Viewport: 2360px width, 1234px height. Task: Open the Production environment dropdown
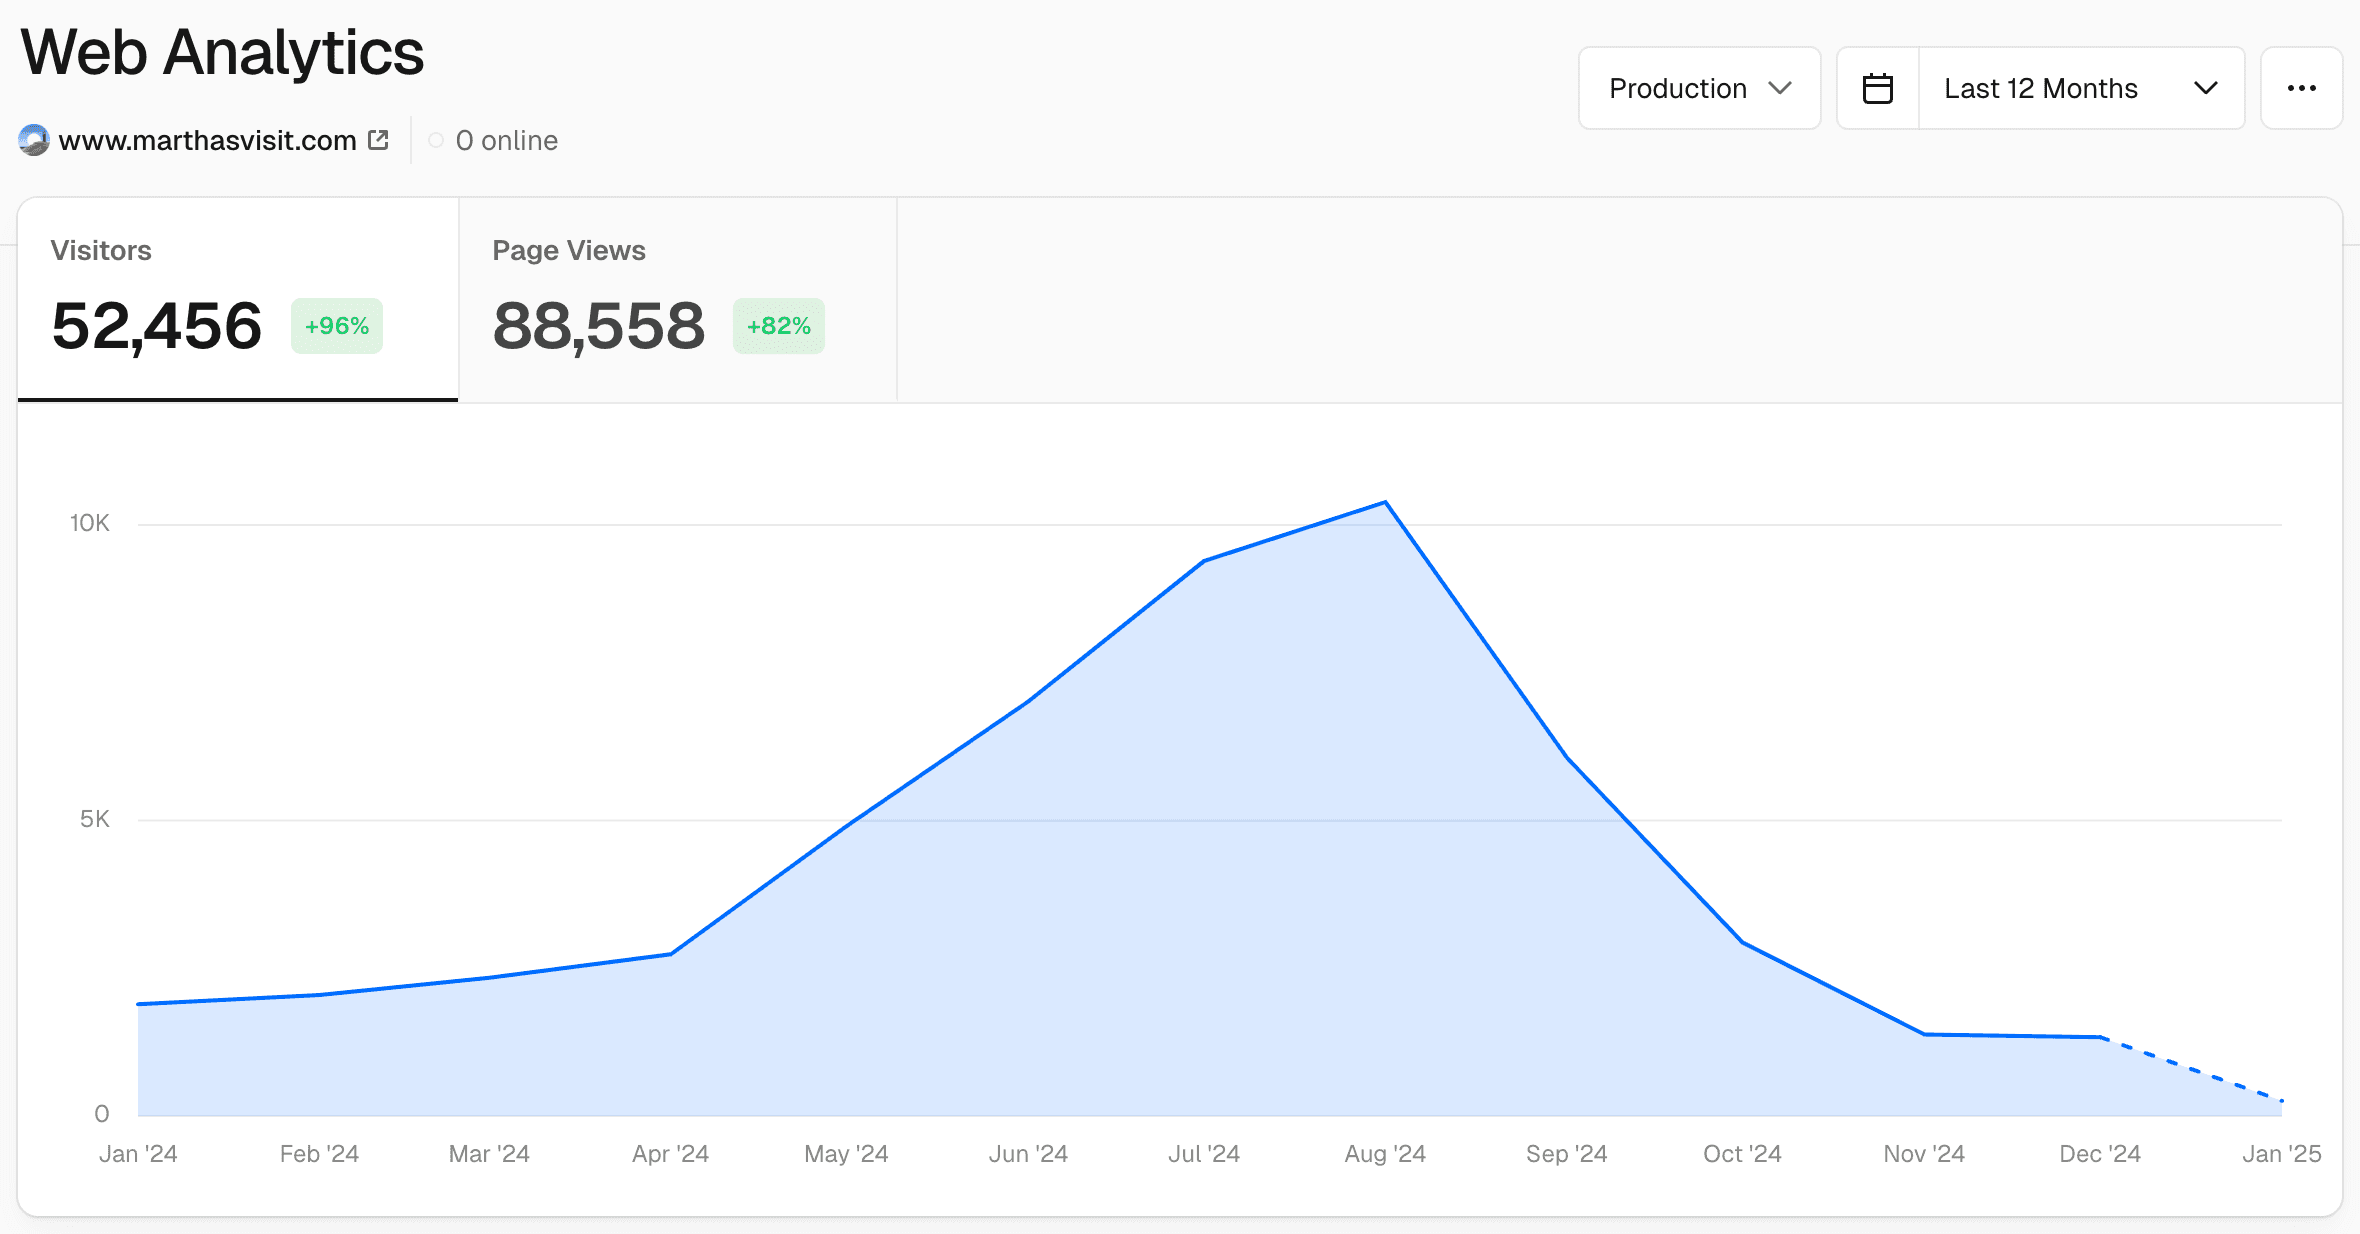1699,88
